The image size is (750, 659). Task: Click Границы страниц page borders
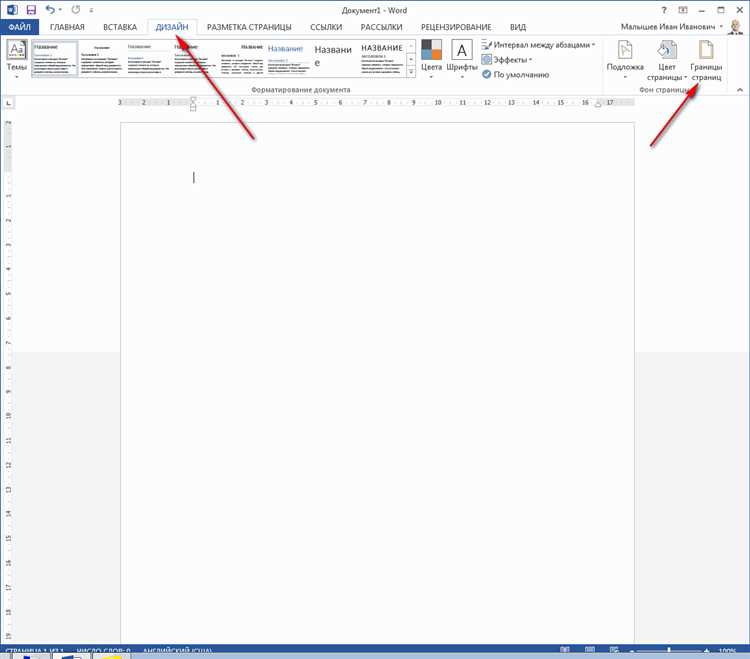(x=706, y=61)
